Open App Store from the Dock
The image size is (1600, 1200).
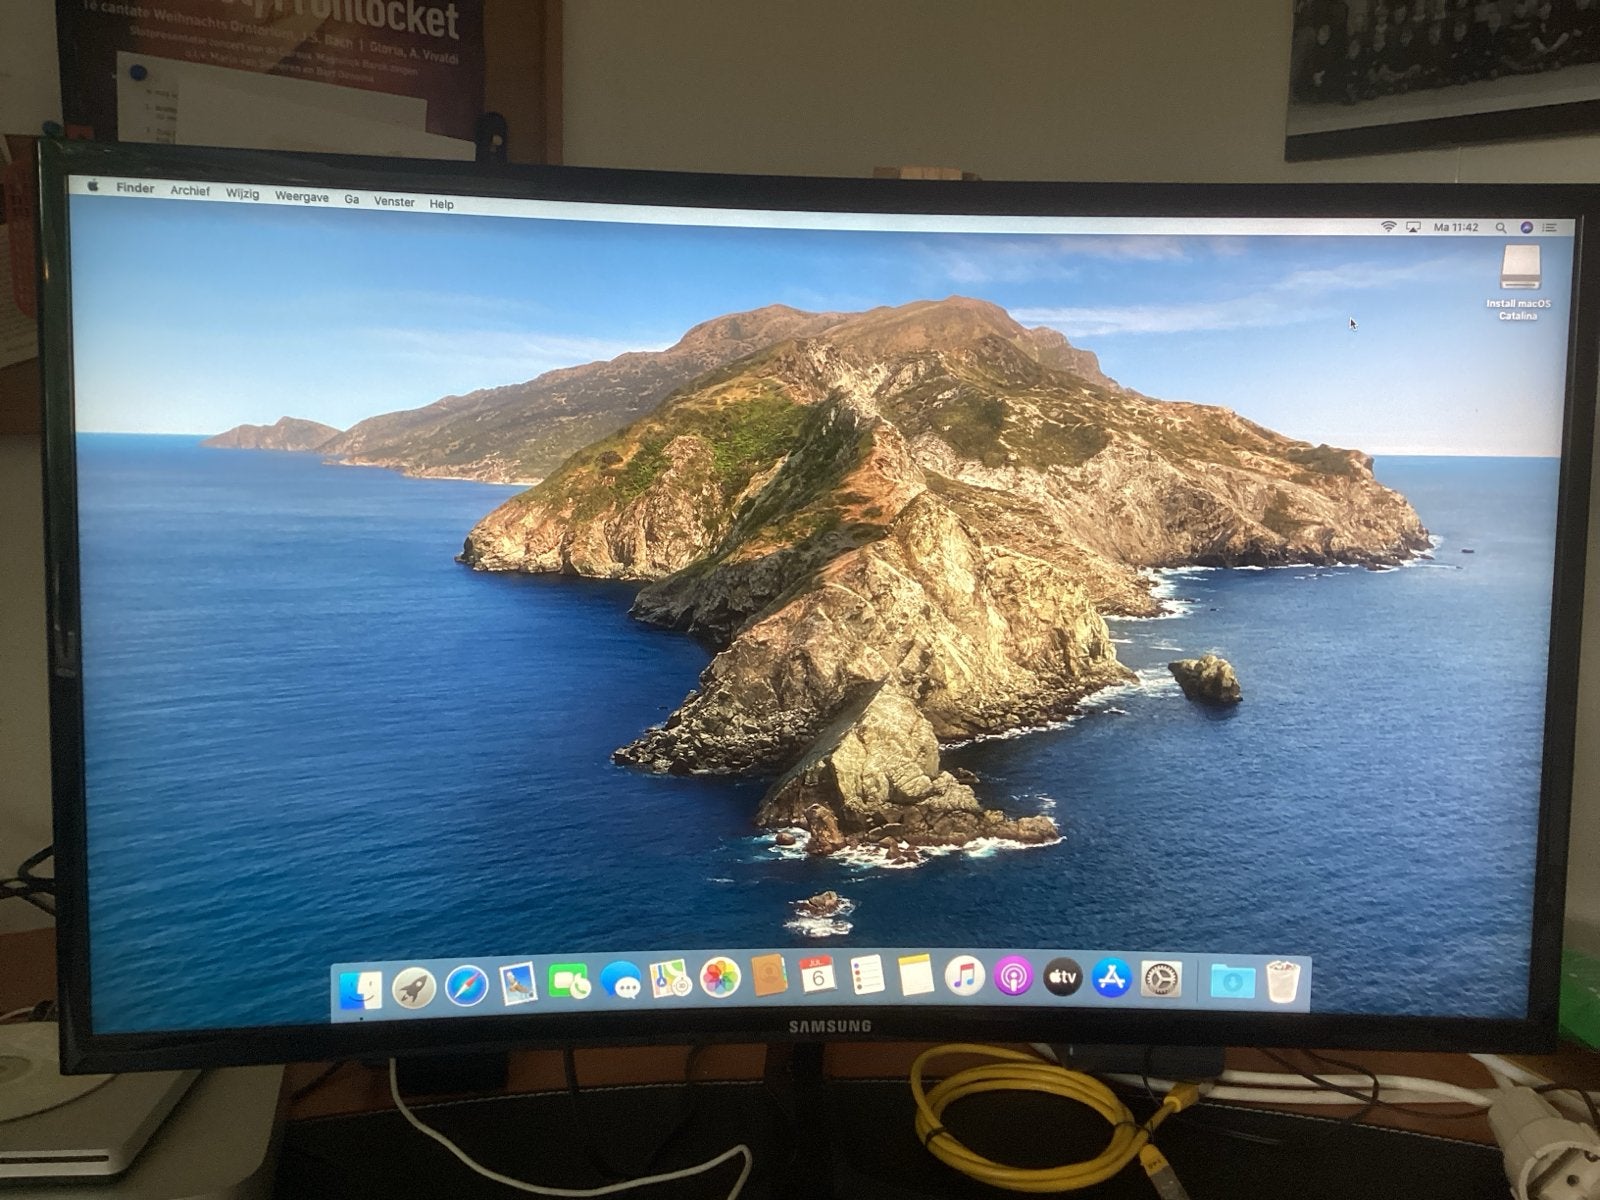(1112, 978)
